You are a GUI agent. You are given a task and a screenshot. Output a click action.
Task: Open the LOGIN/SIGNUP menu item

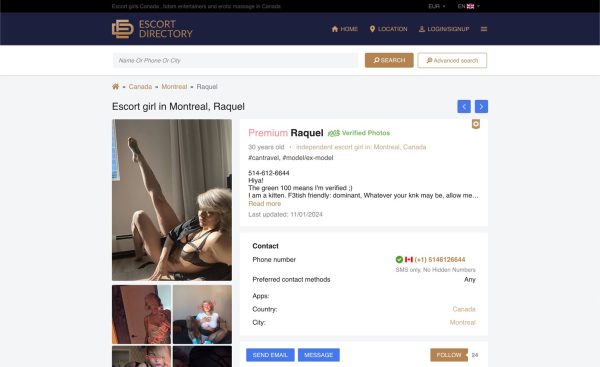tap(444, 29)
